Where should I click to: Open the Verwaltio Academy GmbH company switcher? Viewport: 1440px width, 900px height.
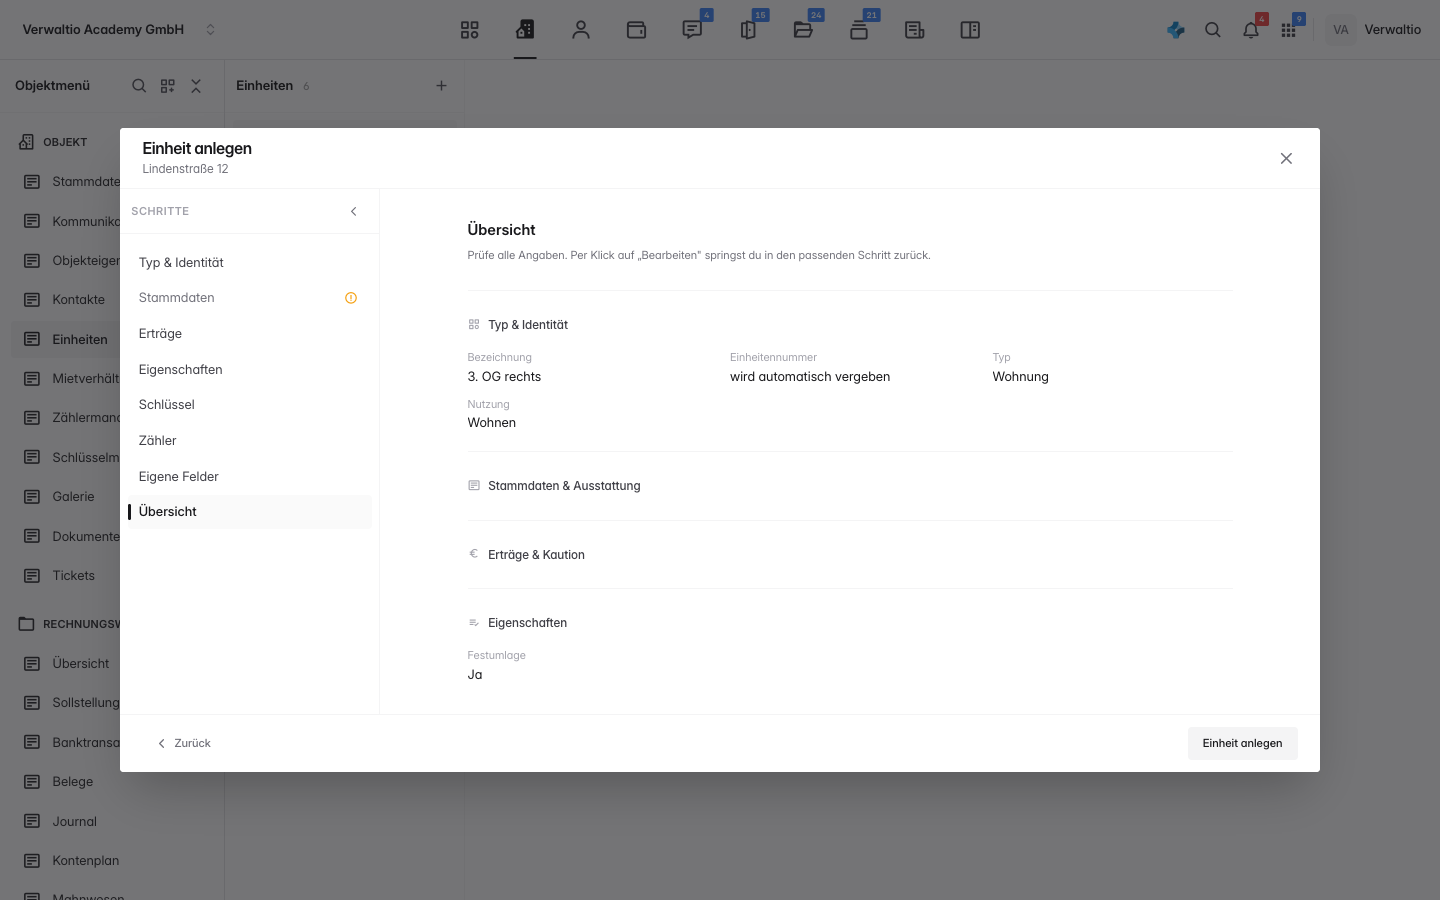pyautogui.click(x=119, y=30)
